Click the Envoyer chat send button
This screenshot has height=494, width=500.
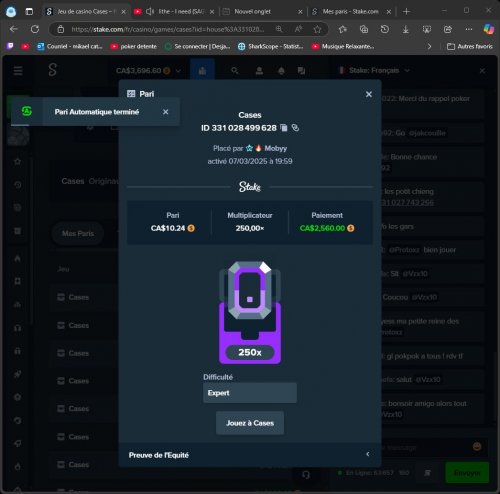click(467, 473)
